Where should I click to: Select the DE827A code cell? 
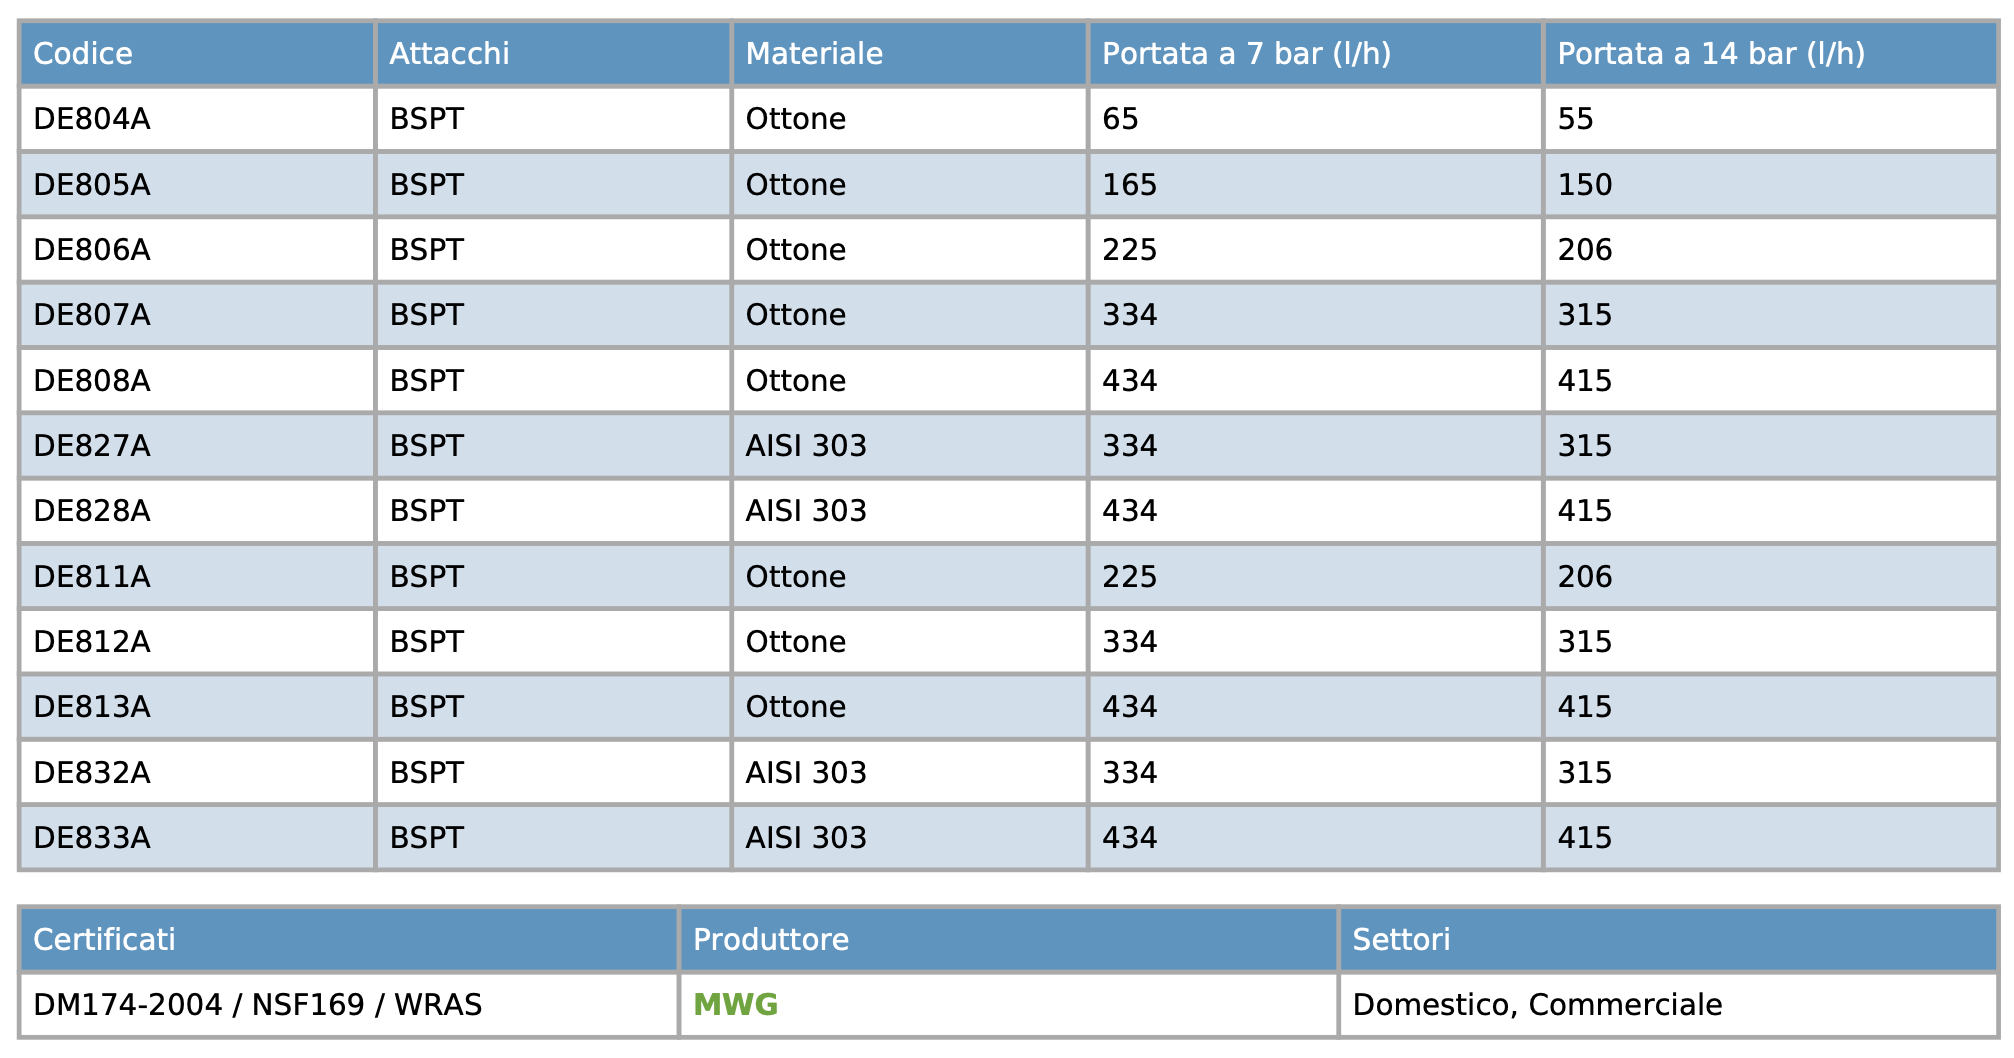(92, 446)
